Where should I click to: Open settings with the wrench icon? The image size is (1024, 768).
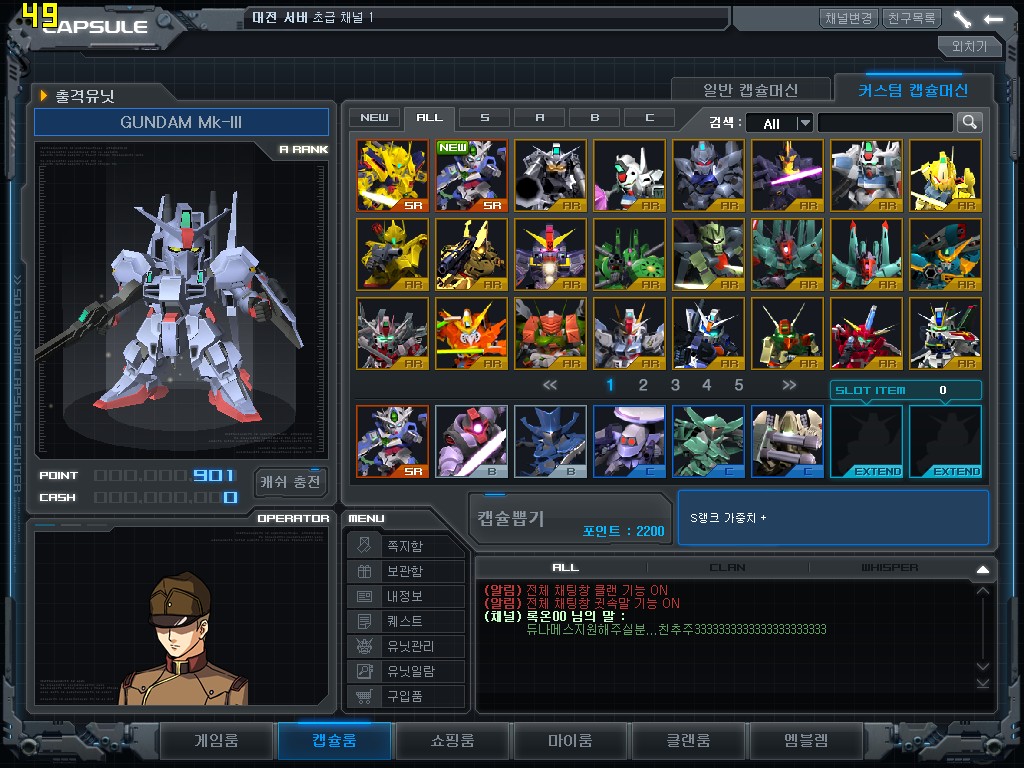962,18
